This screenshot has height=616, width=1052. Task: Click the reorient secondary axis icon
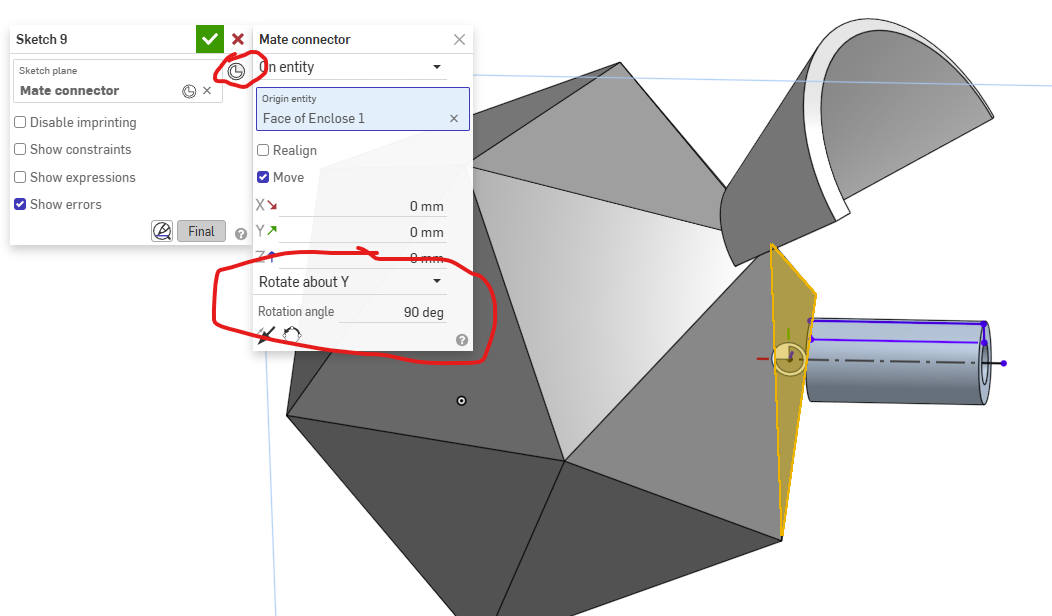click(x=292, y=333)
